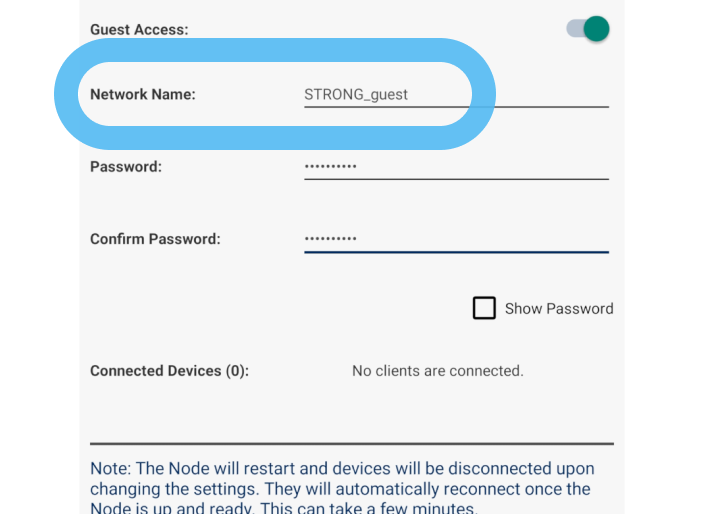
Task: Click the "Connected Devices (0):" label
Action: click(x=169, y=371)
